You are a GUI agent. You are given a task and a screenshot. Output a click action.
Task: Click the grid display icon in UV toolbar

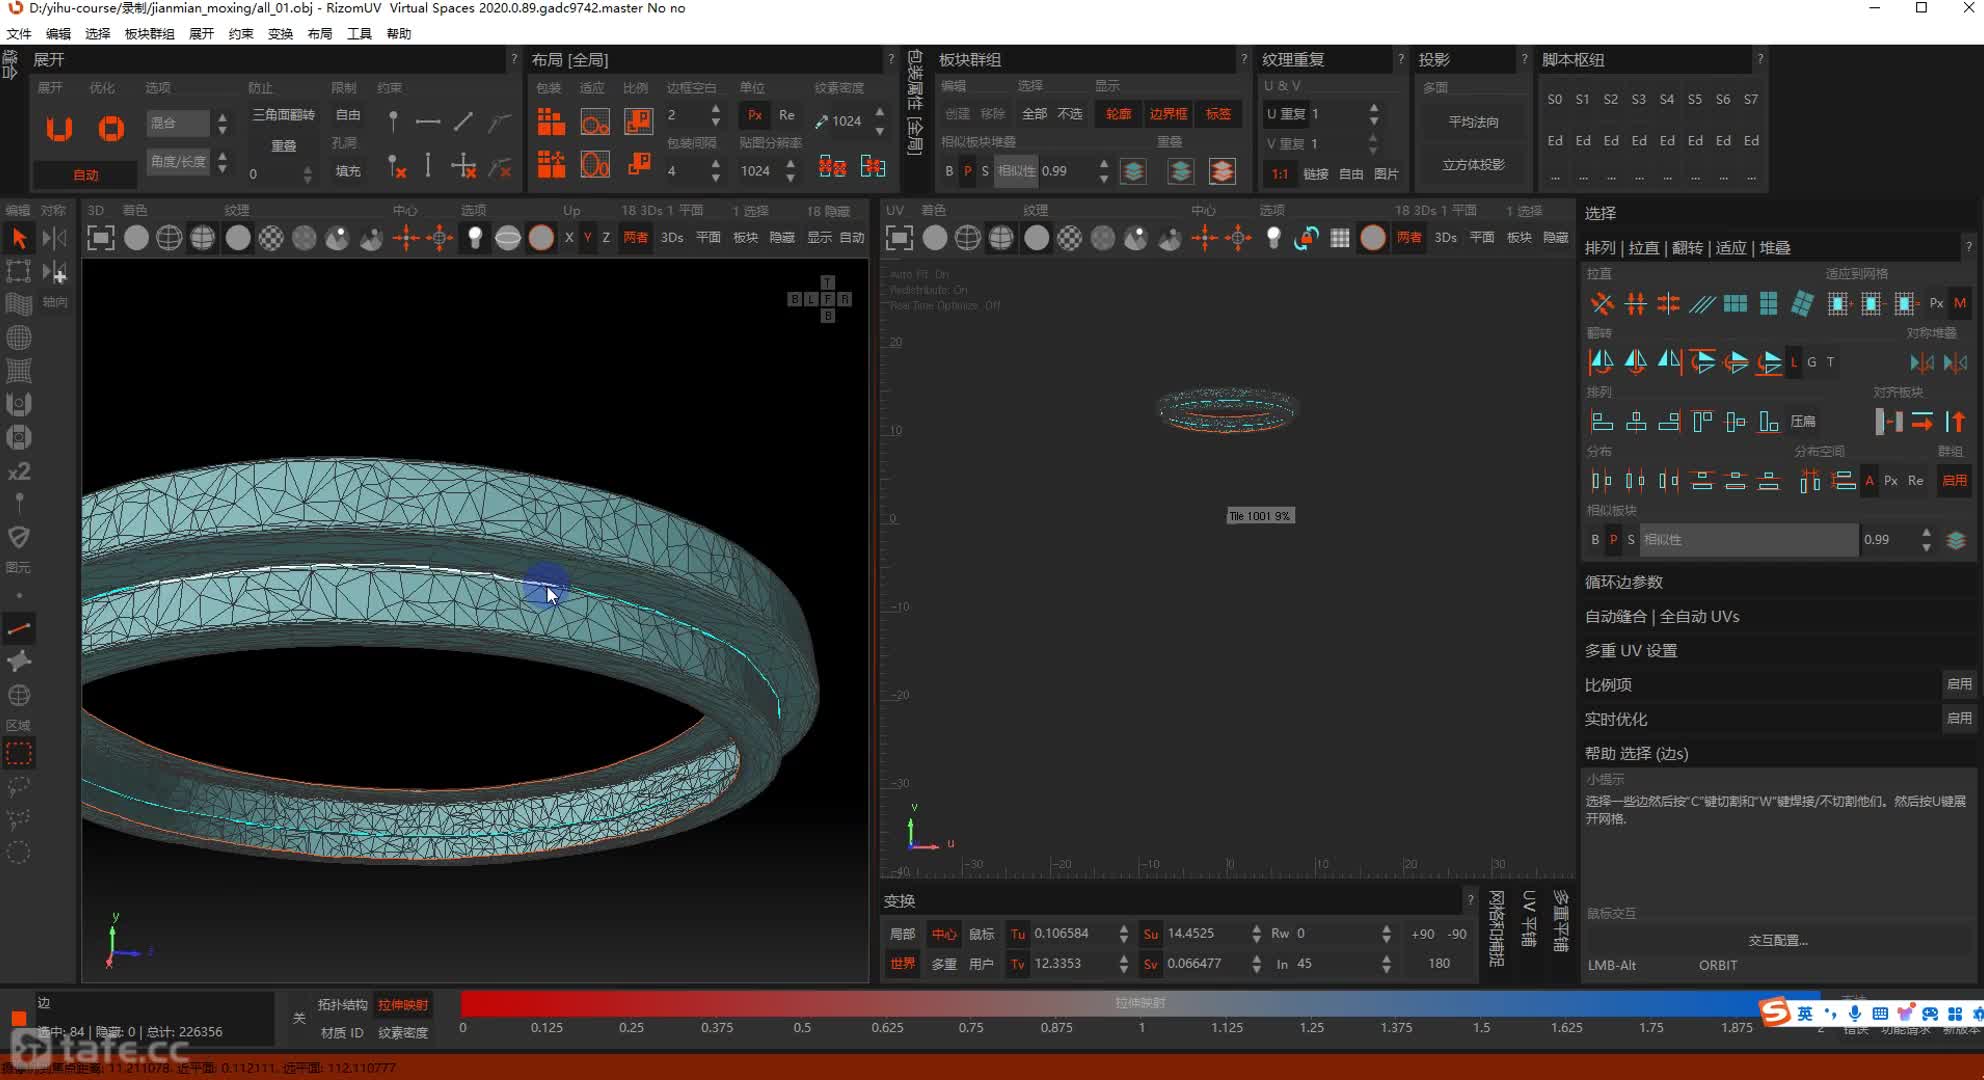[1340, 238]
